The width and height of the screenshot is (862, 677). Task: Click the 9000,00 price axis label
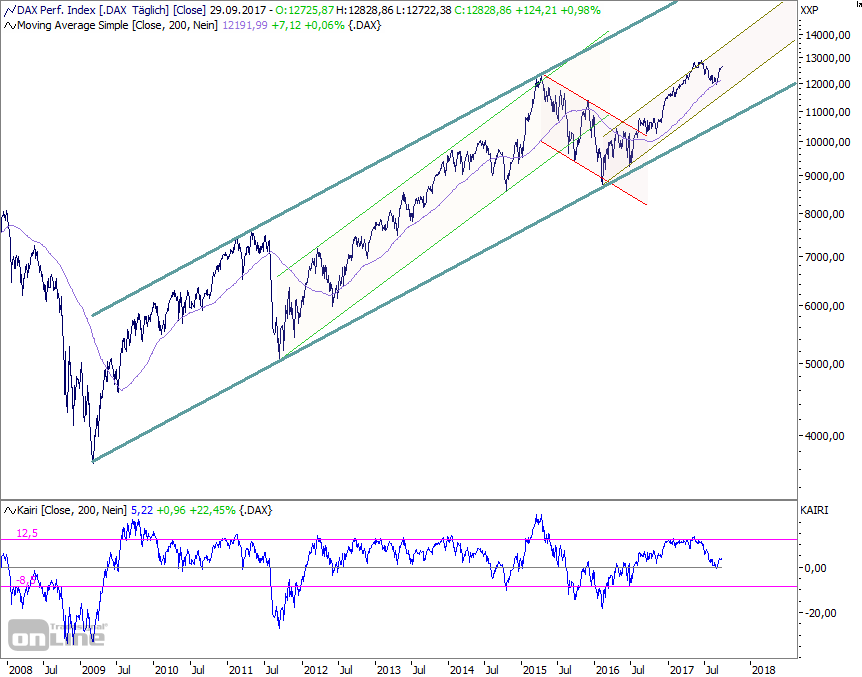pyautogui.click(x=825, y=177)
